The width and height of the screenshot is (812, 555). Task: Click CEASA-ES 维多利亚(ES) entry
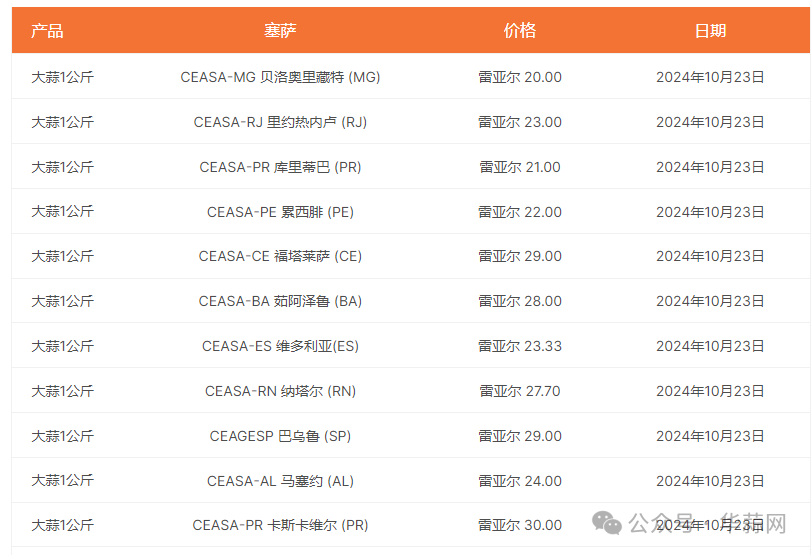280,346
